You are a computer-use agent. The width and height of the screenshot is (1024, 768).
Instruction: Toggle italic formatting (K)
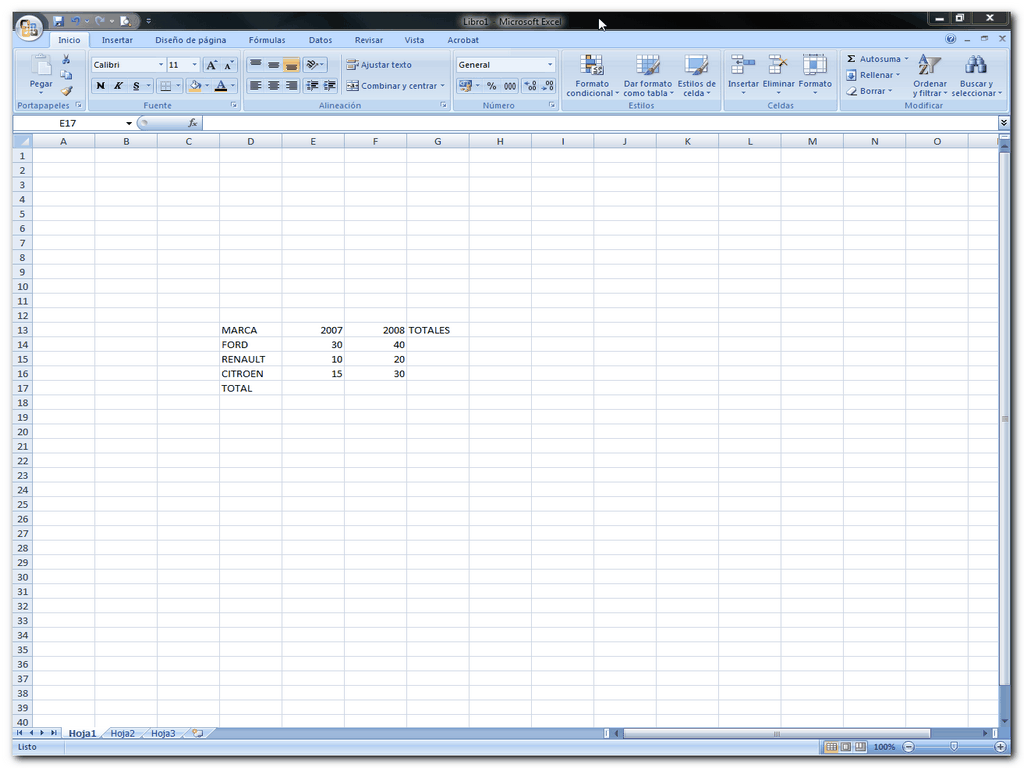tap(118, 86)
